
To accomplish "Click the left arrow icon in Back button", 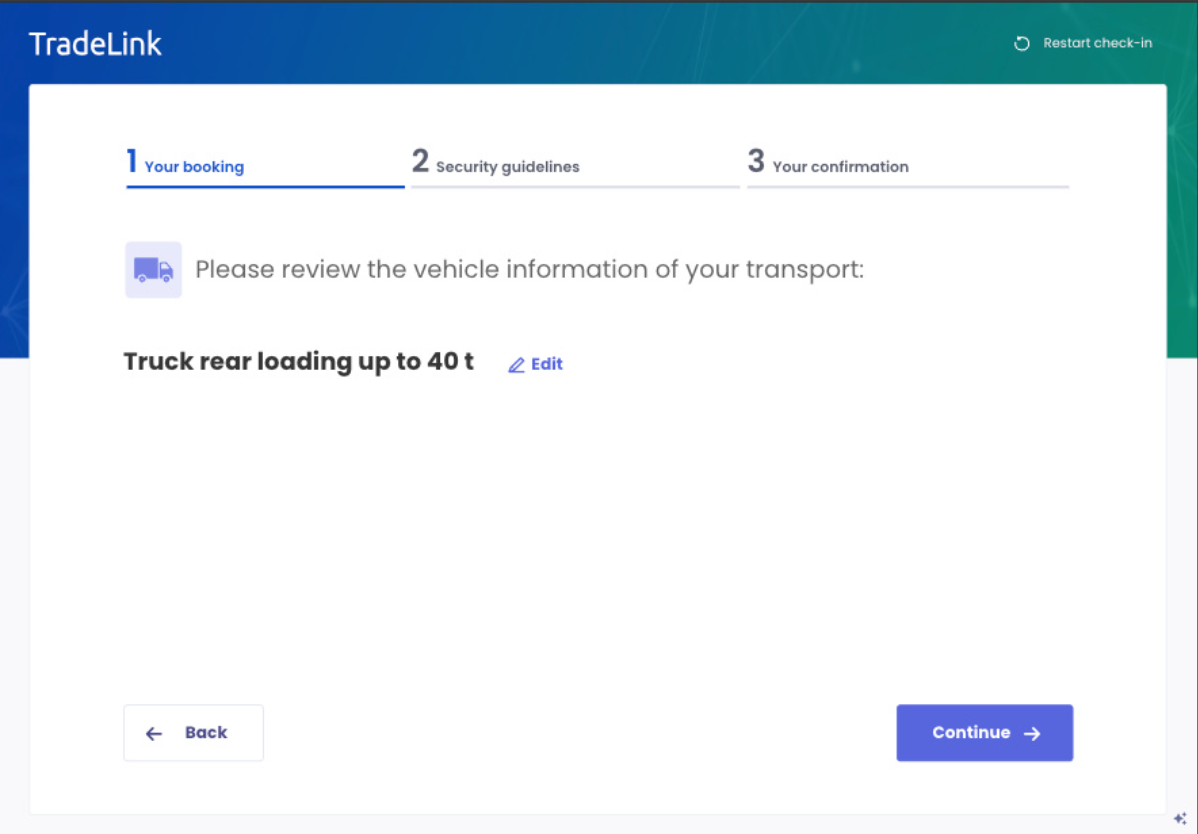I will 154,734.
